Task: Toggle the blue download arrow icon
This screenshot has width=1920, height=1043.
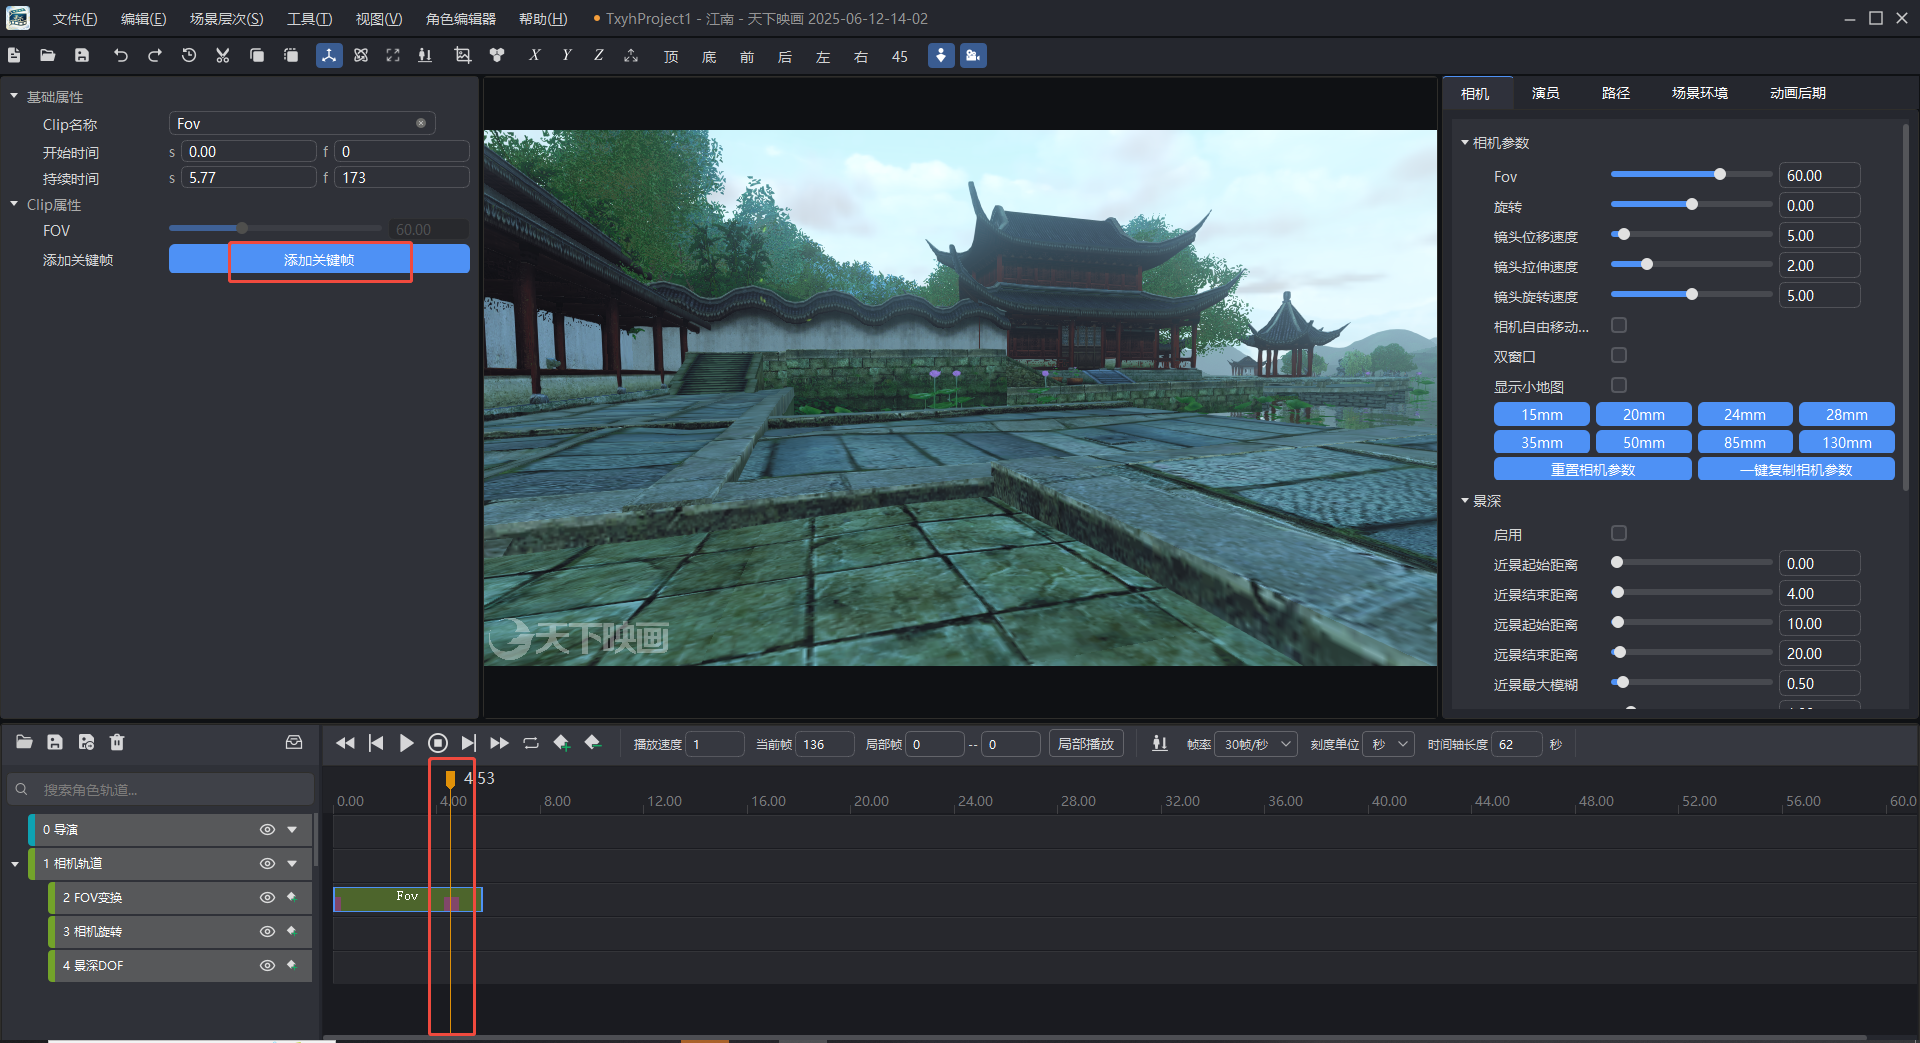Action: (x=941, y=56)
